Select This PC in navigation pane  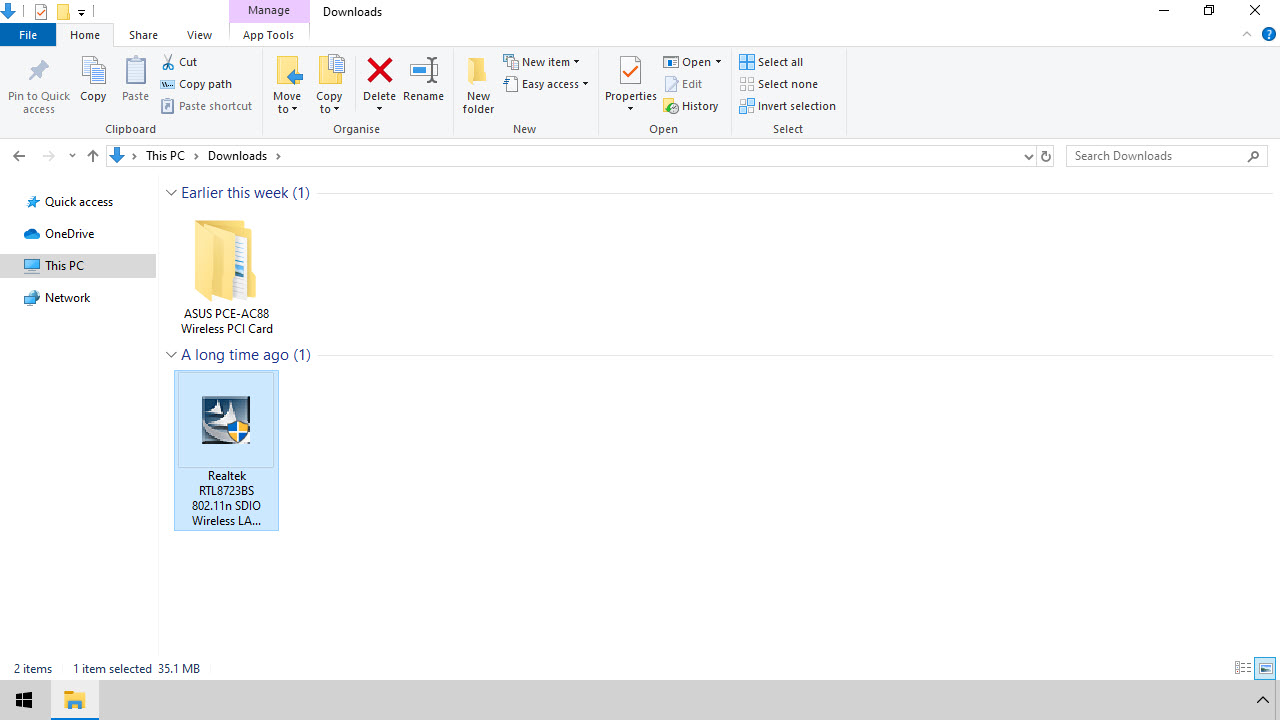point(78,266)
